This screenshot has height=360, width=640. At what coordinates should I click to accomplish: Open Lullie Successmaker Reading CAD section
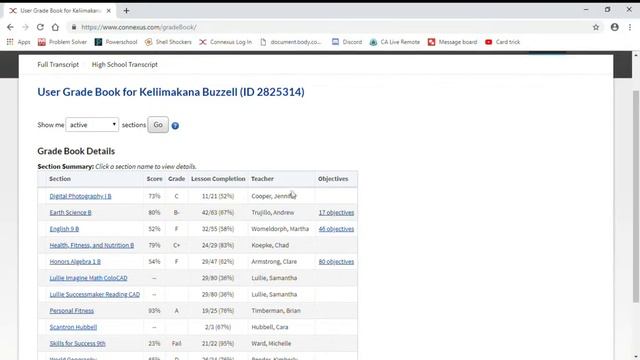click(x=95, y=294)
